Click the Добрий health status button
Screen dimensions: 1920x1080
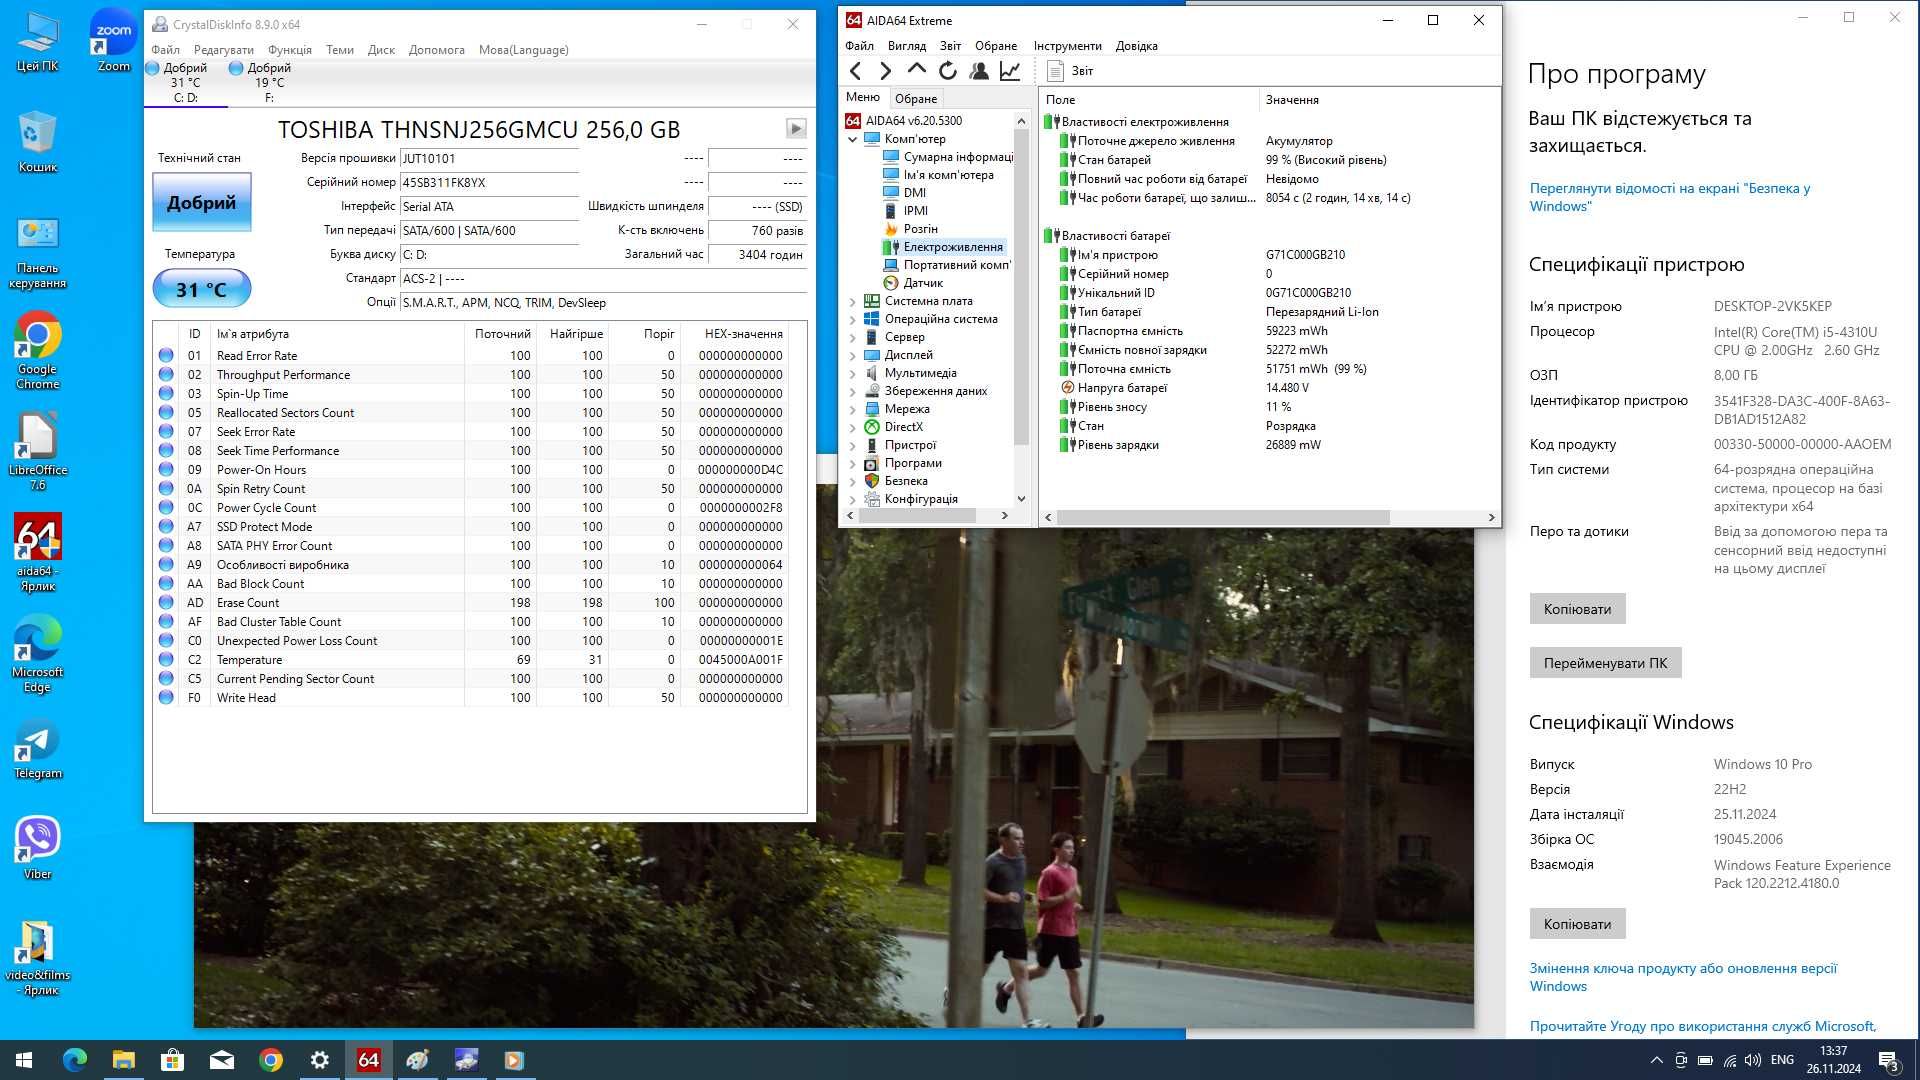click(201, 202)
